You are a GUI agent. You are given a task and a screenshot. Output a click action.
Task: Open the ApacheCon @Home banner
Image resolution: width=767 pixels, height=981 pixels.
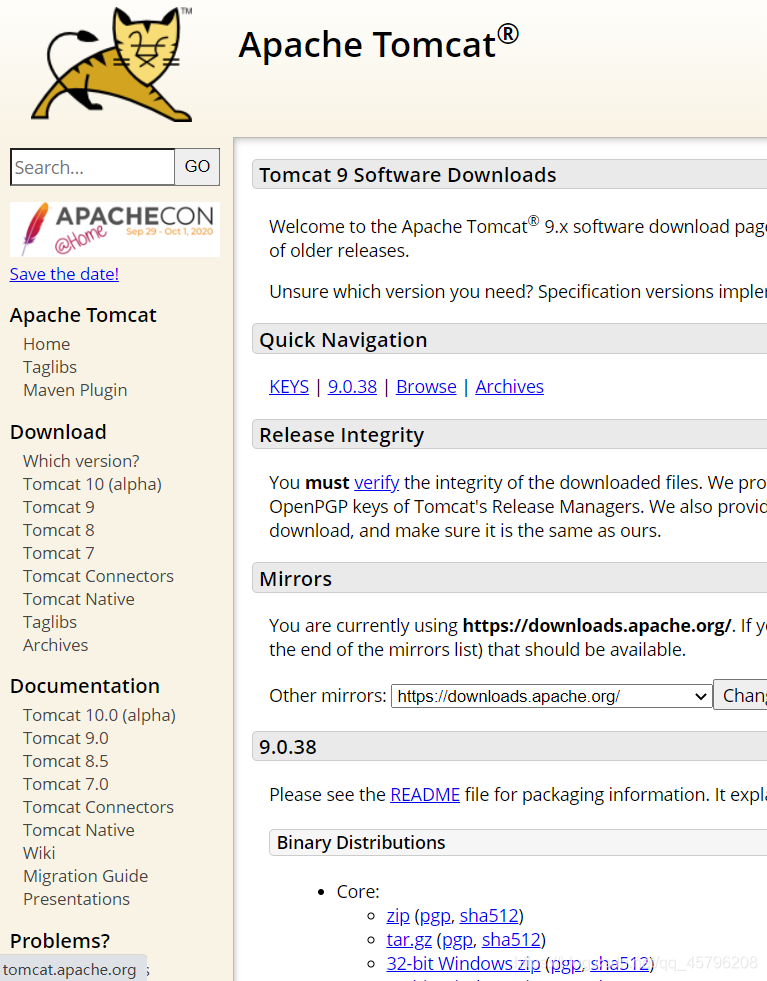pos(114,229)
